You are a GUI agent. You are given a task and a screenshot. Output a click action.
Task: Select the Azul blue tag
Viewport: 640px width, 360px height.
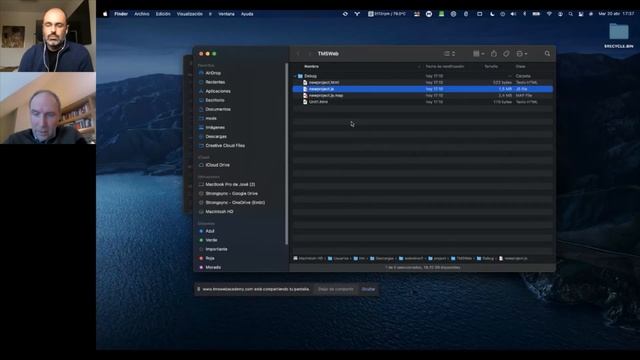click(x=207, y=231)
